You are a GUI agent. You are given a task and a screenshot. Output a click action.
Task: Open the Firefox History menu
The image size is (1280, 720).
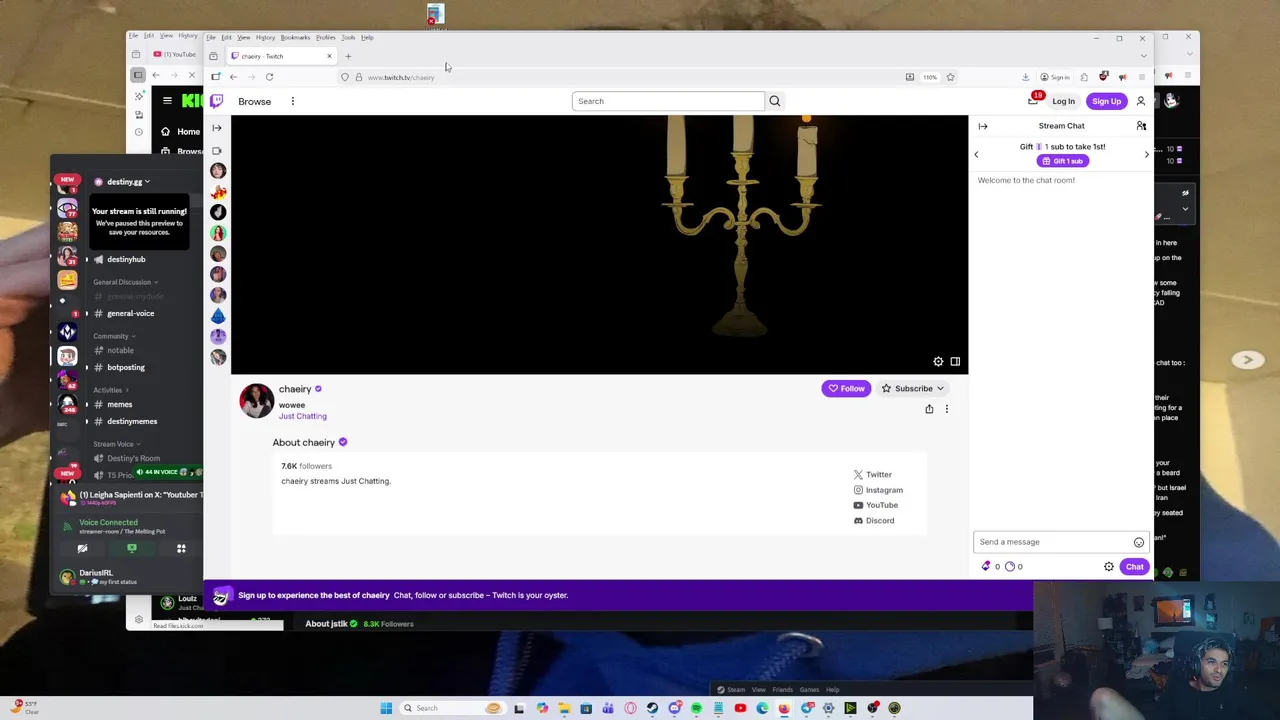265,37
